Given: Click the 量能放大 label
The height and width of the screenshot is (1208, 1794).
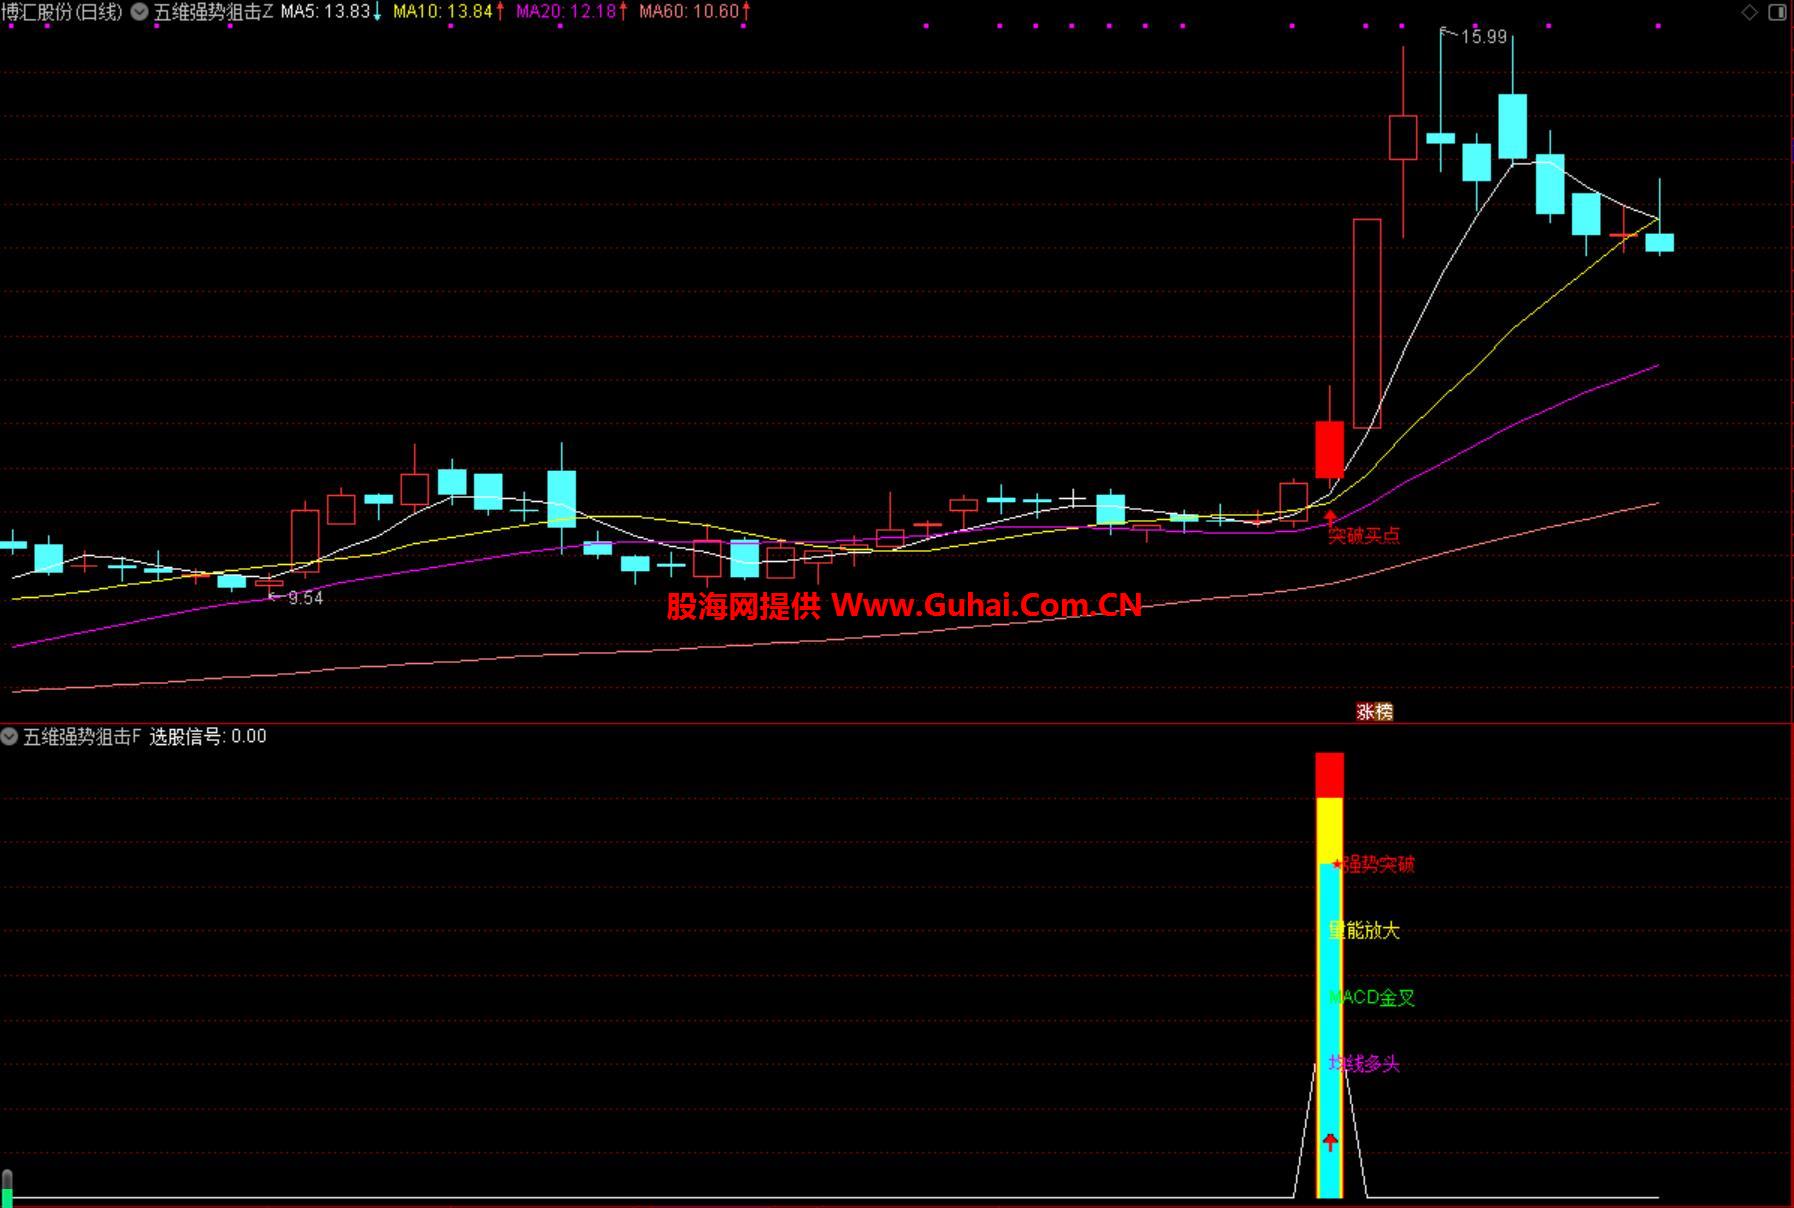Looking at the screenshot, I should (1364, 931).
